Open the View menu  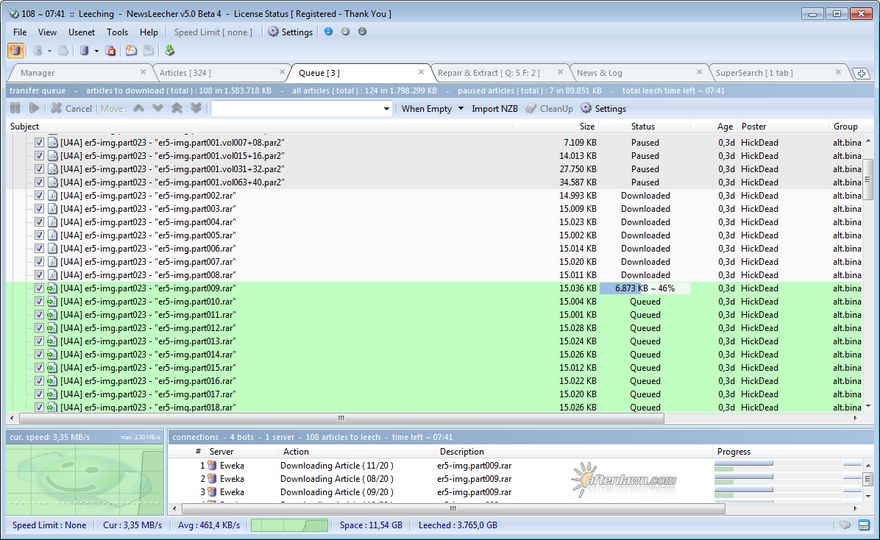click(x=47, y=32)
